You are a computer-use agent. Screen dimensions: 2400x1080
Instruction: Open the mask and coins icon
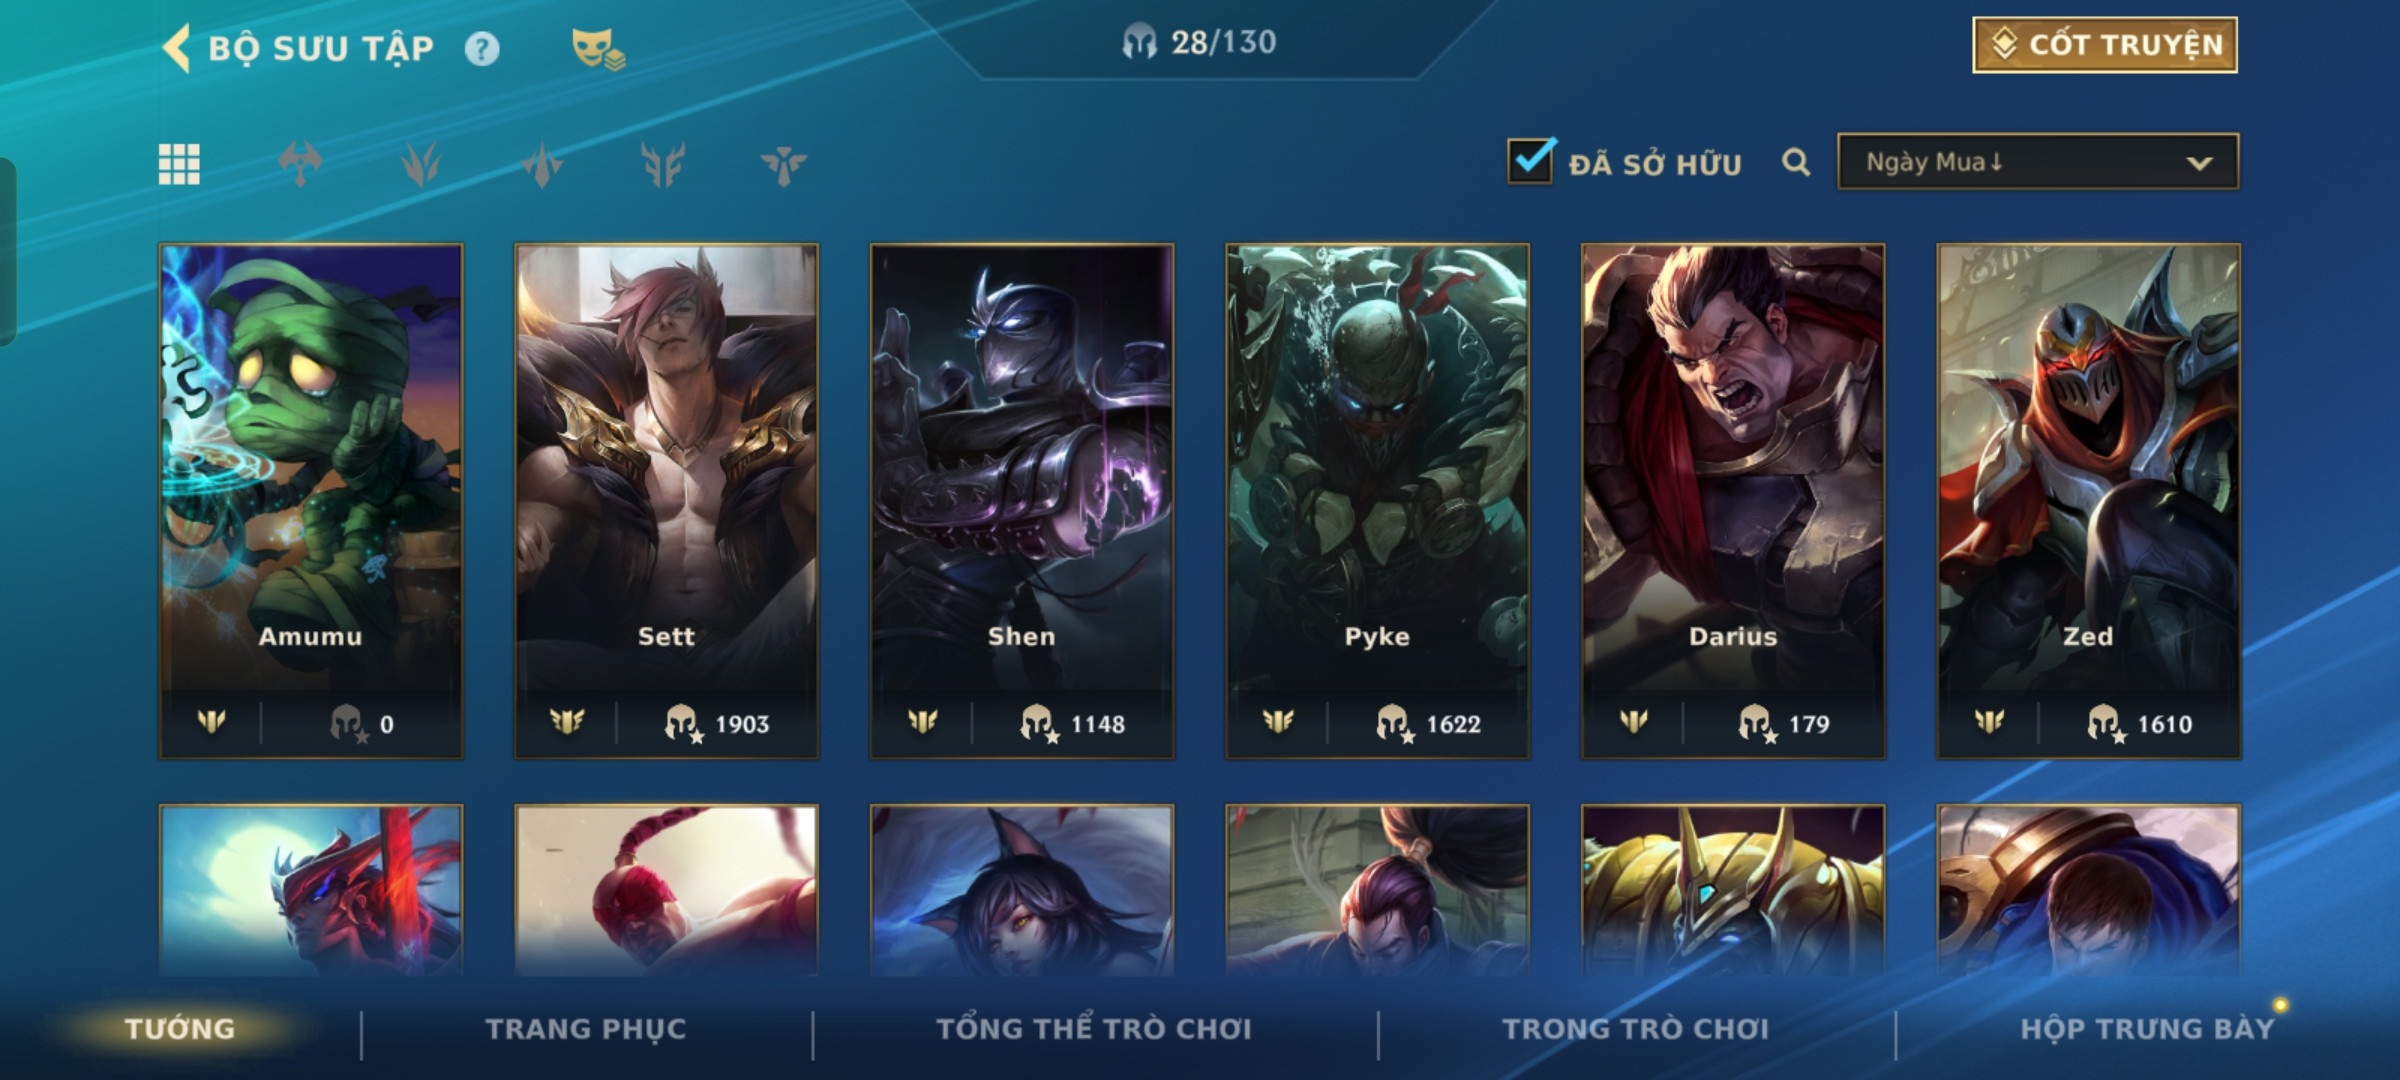(x=598, y=49)
